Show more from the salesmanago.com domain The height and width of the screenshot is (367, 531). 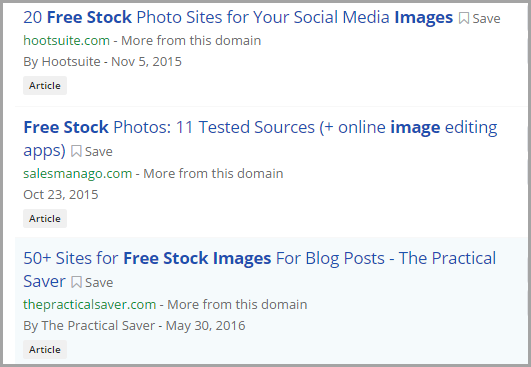pyautogui.click(x=213, y=174)
